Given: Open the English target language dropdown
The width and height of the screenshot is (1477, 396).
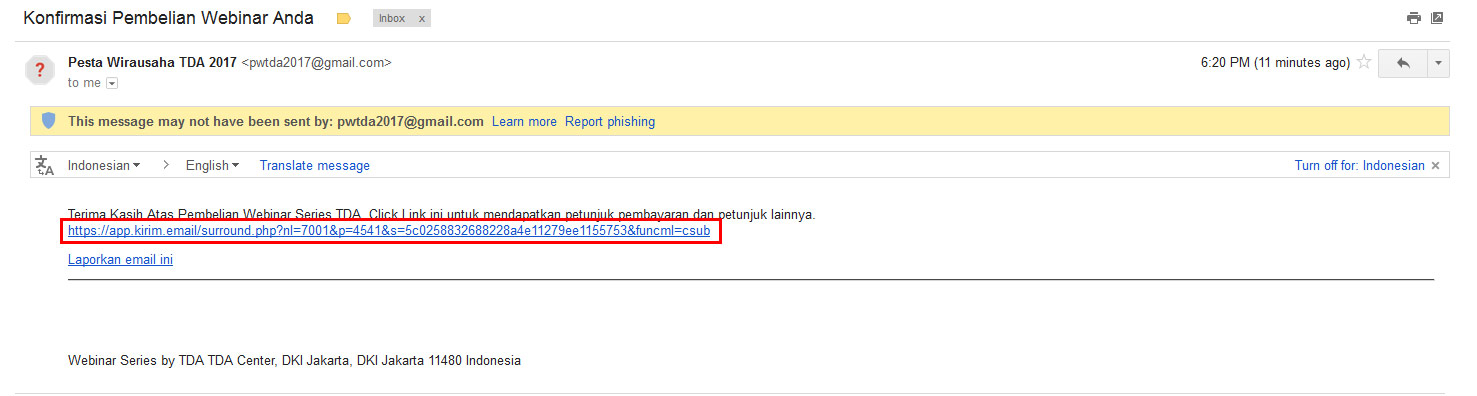Looking at the screenshot, I should 212,165.
